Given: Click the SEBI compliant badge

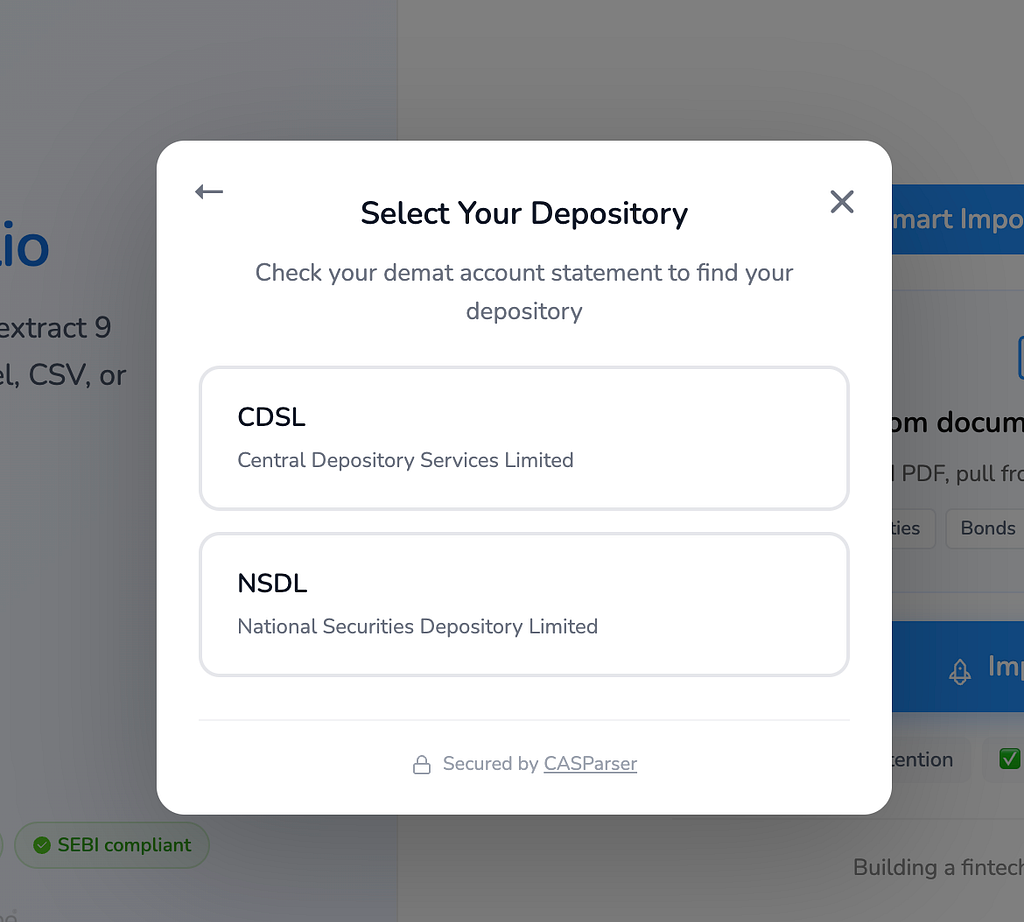Looking at the screenshot, I should [x=112, y=845].
